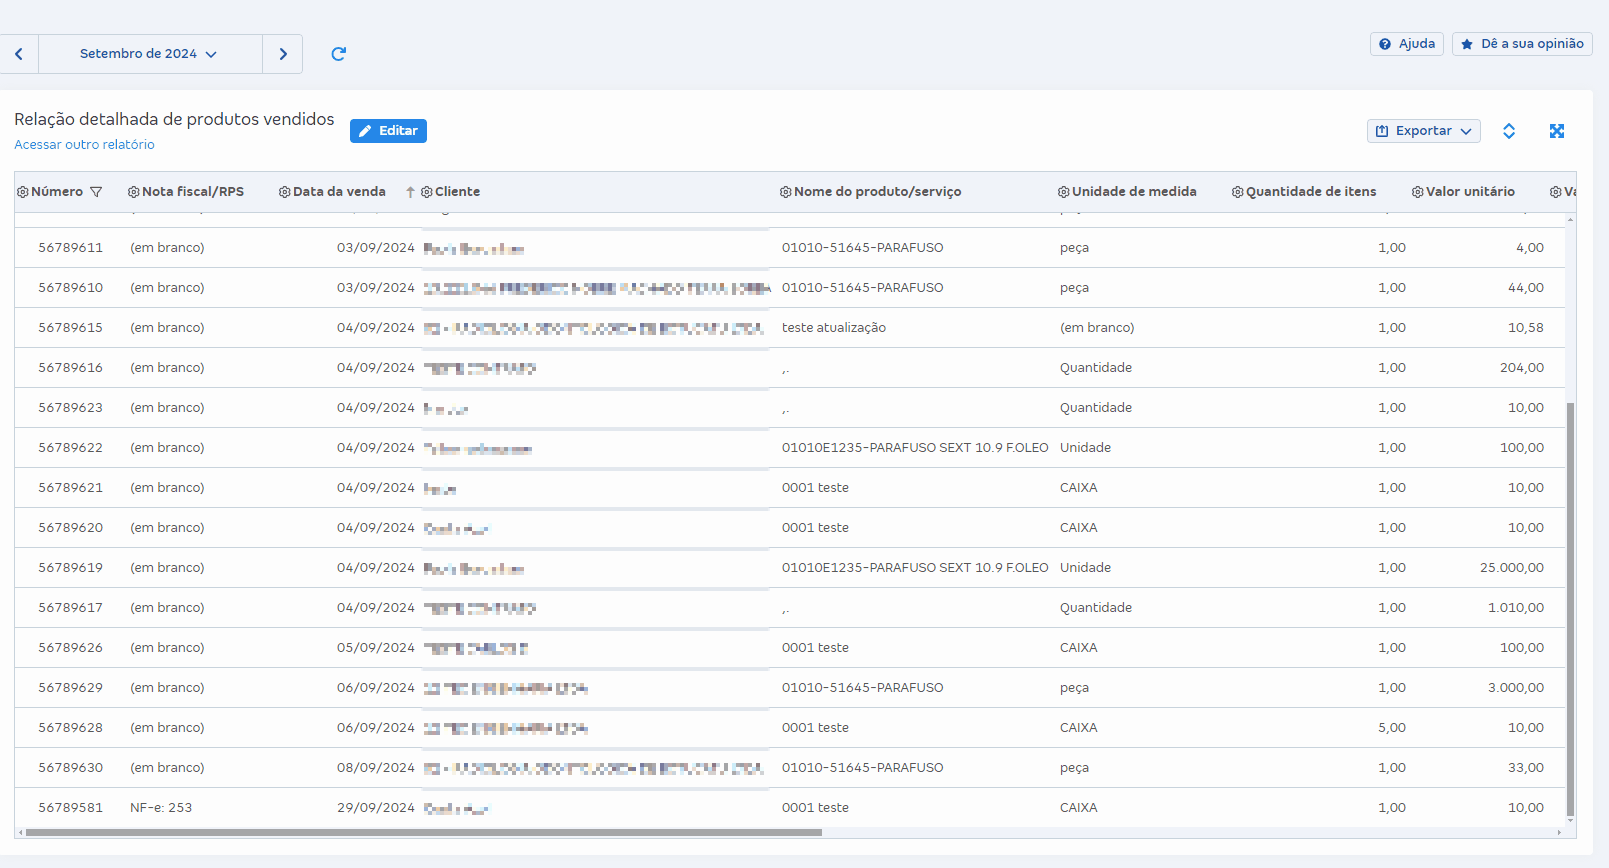Open the Número column filter
The height and width of the screenshot is (868, 1609).
(x=96, y=192)
